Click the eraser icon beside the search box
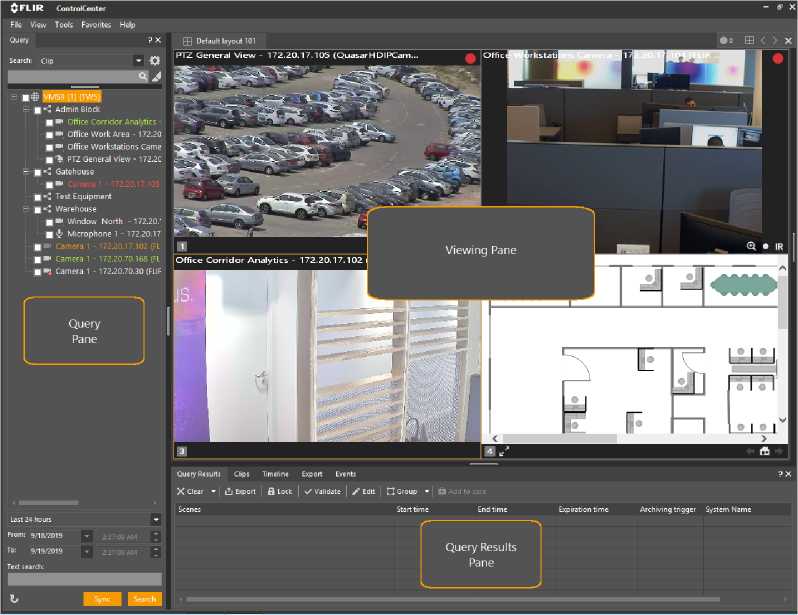Screen dimensions: 798x615 [156, 76]
